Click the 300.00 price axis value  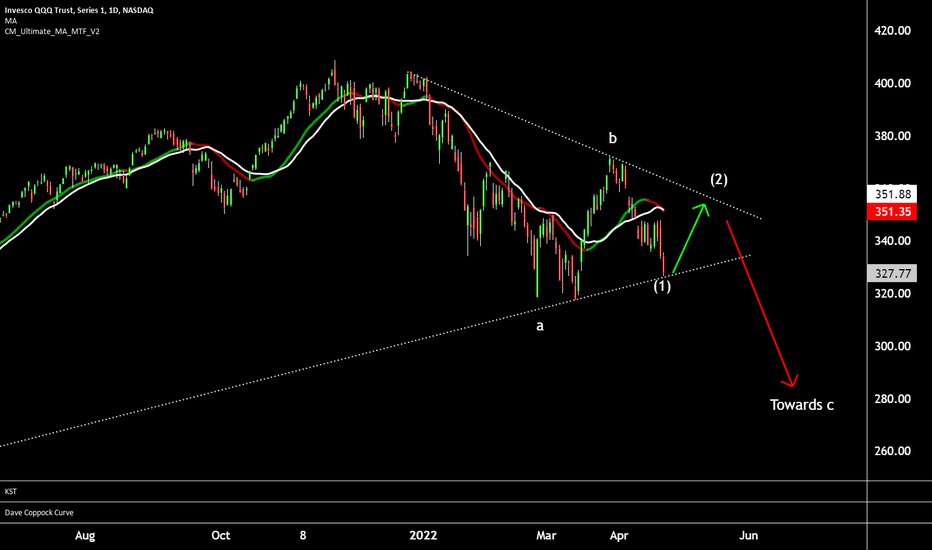point(892,346)
